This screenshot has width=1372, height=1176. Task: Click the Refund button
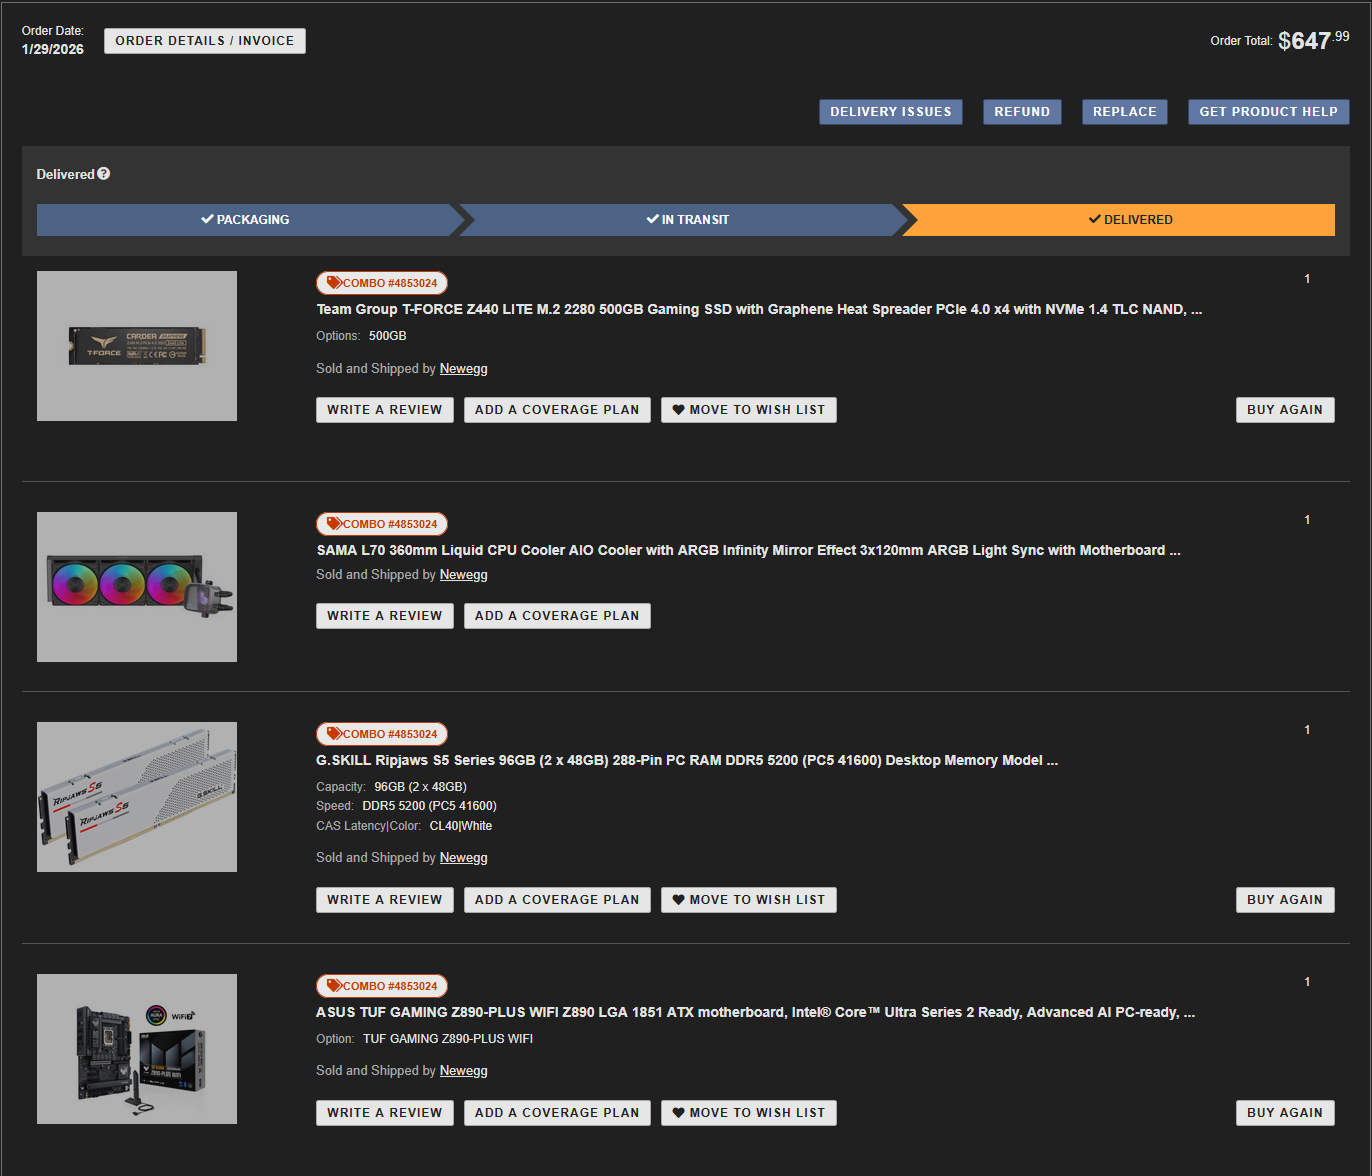tap(1022, 112)
